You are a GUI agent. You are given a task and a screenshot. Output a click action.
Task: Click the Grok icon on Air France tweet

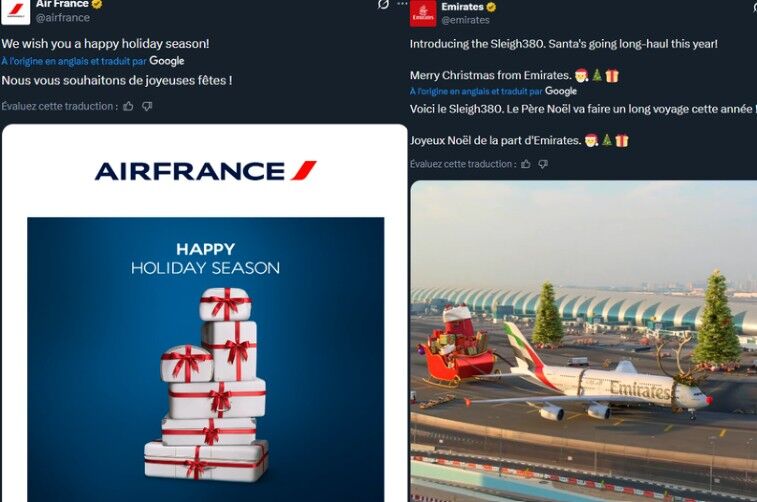[383, 4]
